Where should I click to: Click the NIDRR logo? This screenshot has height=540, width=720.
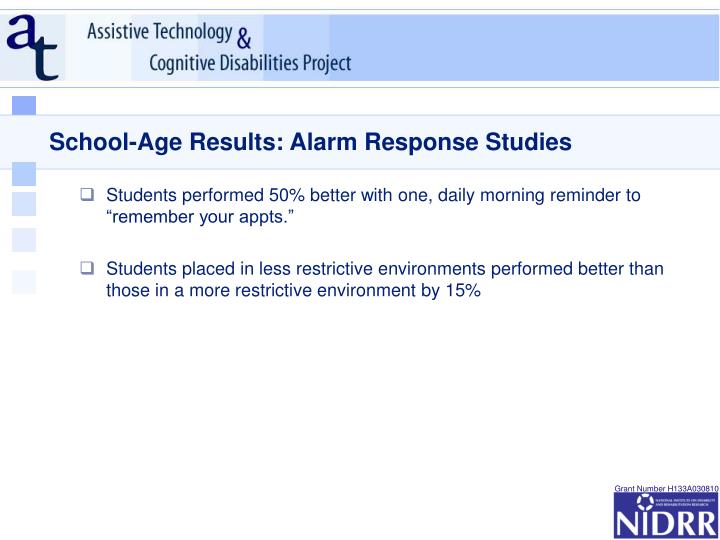[x=666, y=516]
